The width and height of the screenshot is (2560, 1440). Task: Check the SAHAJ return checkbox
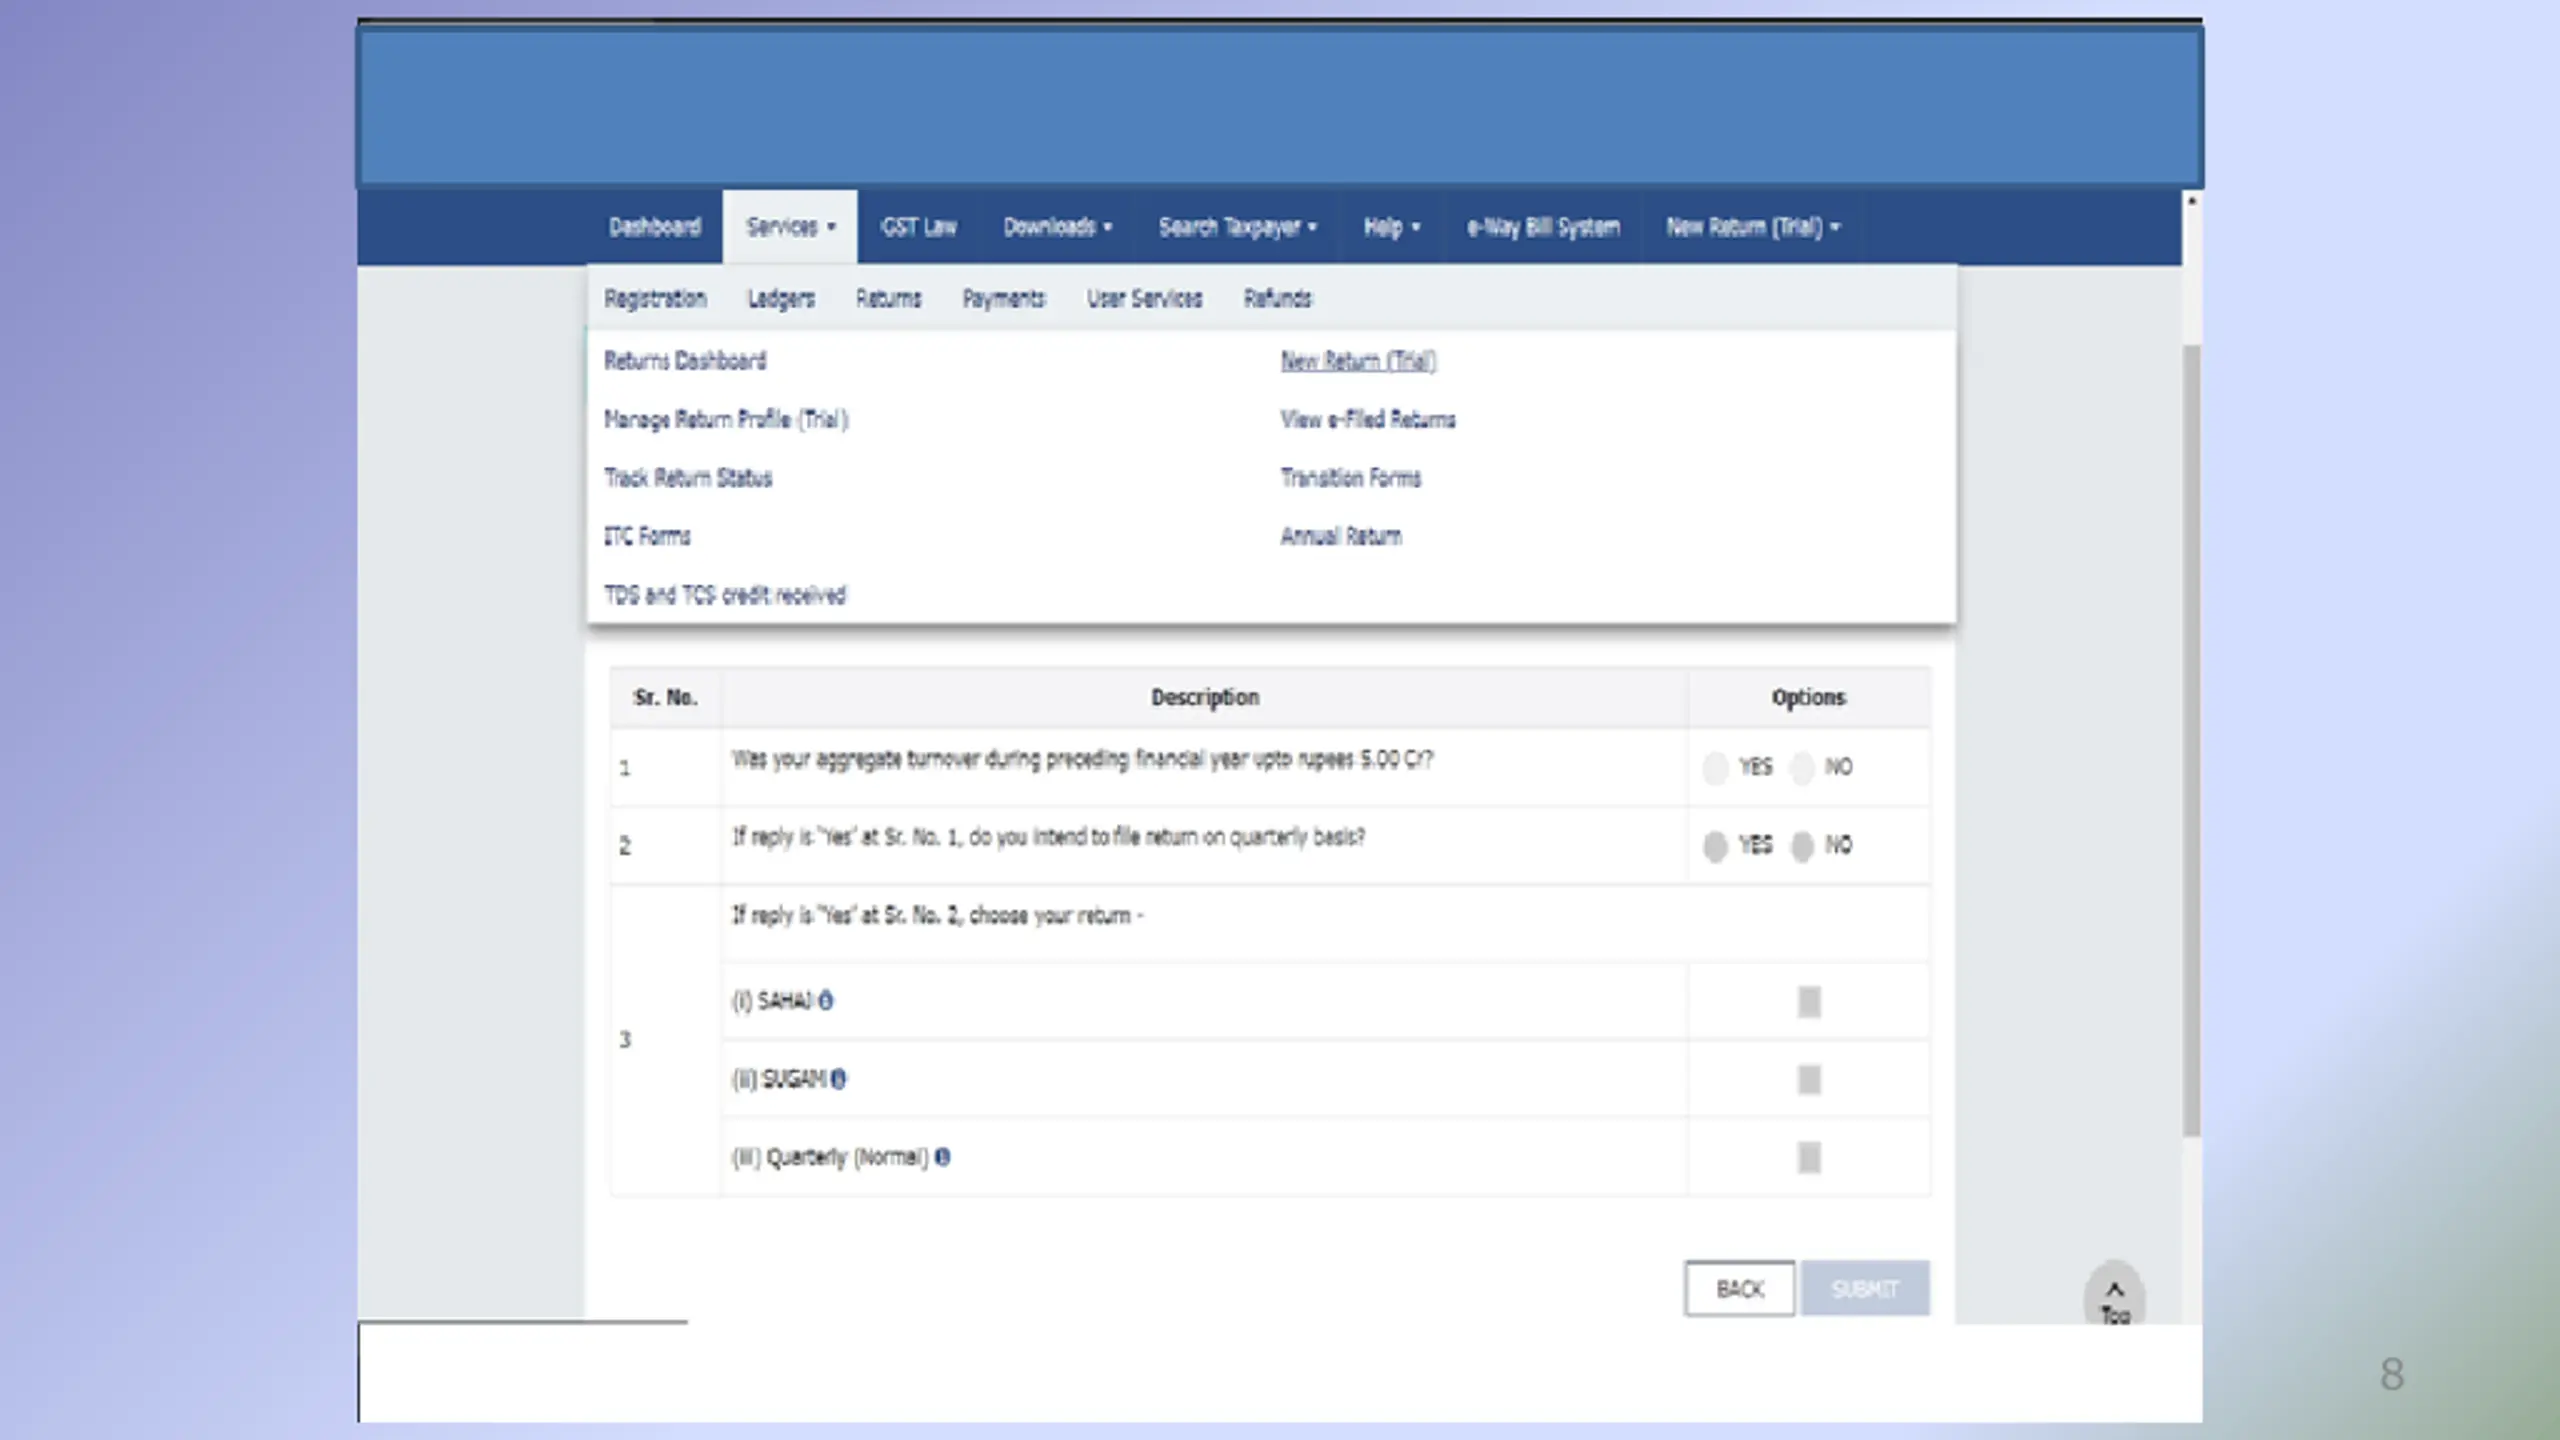(1808, 1001)
